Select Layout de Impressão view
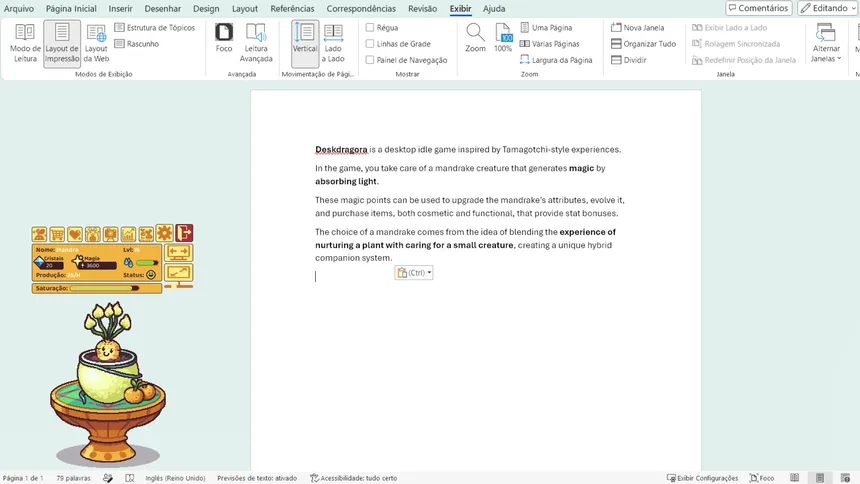 click(x=62, y=43)
